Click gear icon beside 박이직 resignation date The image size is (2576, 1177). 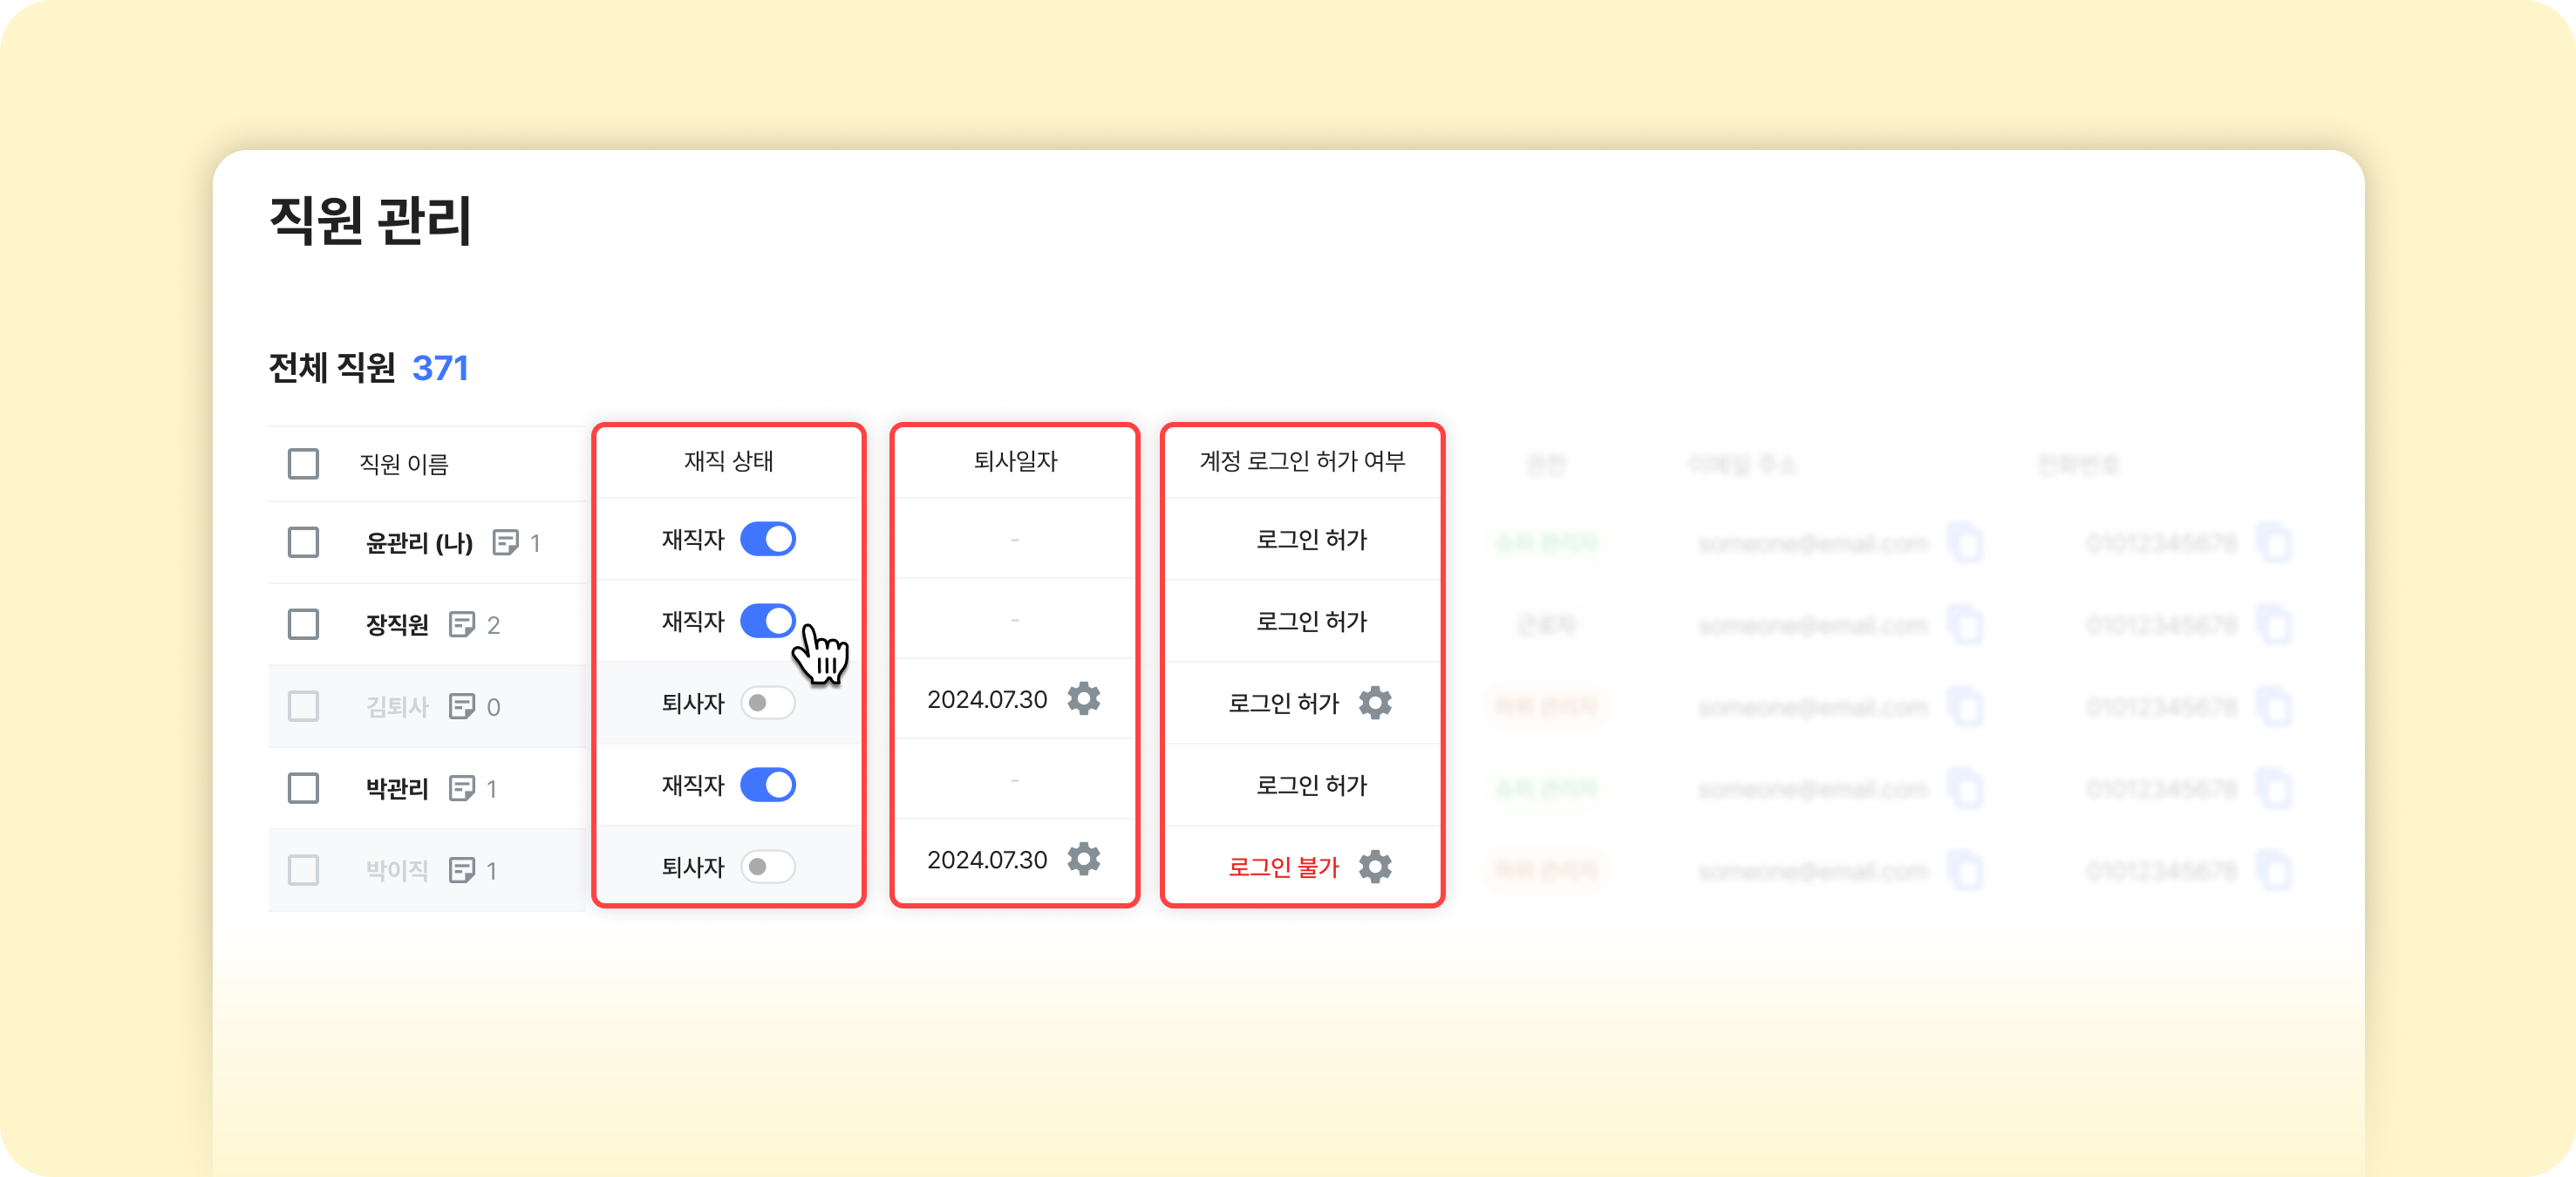1083,859
